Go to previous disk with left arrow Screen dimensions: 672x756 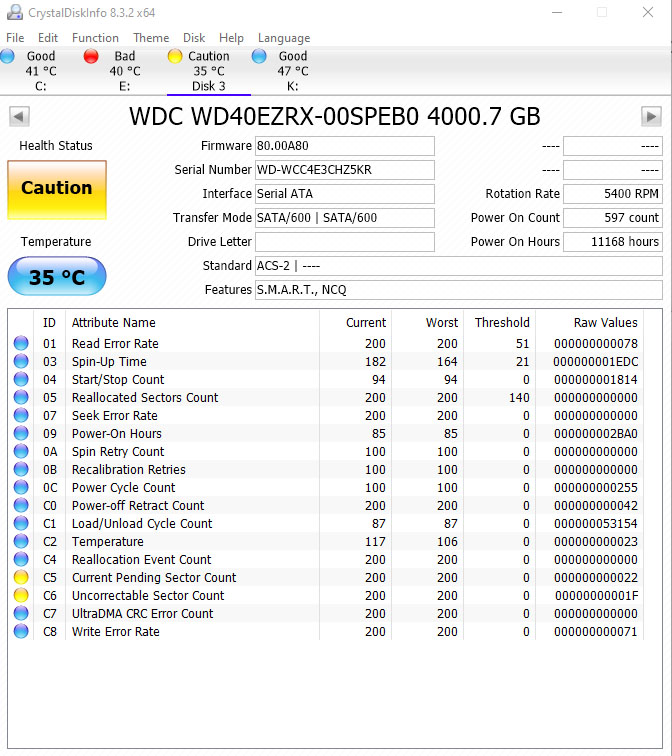click(x=19, y=117)
